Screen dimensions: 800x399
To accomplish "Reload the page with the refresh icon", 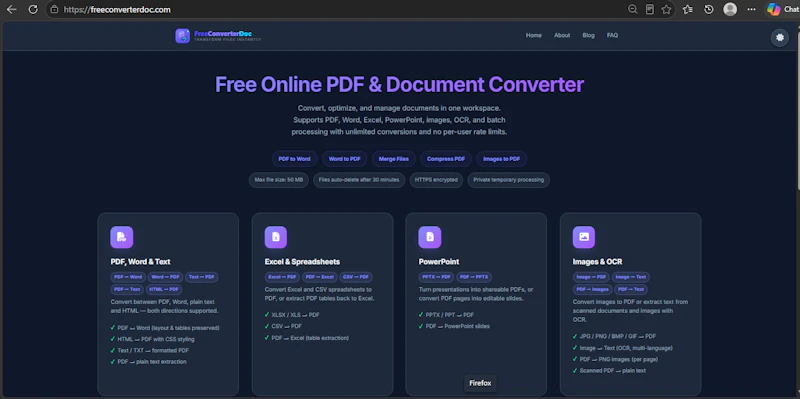I will (x=33, y=9).
